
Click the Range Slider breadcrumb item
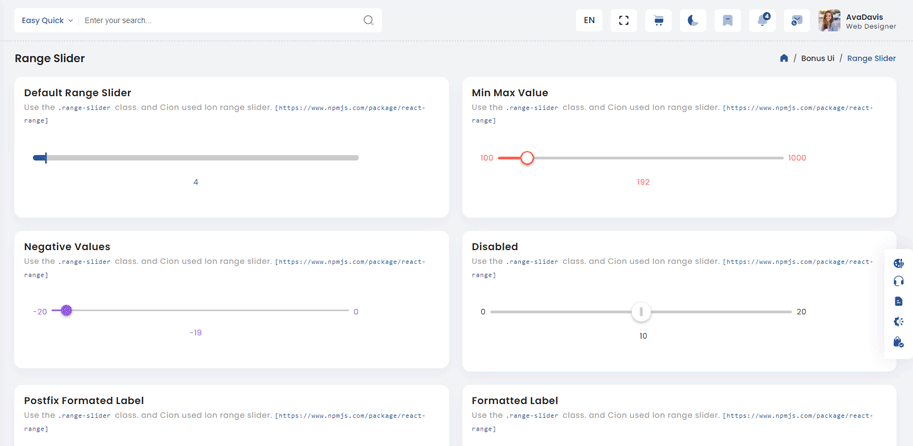point(871,59)
